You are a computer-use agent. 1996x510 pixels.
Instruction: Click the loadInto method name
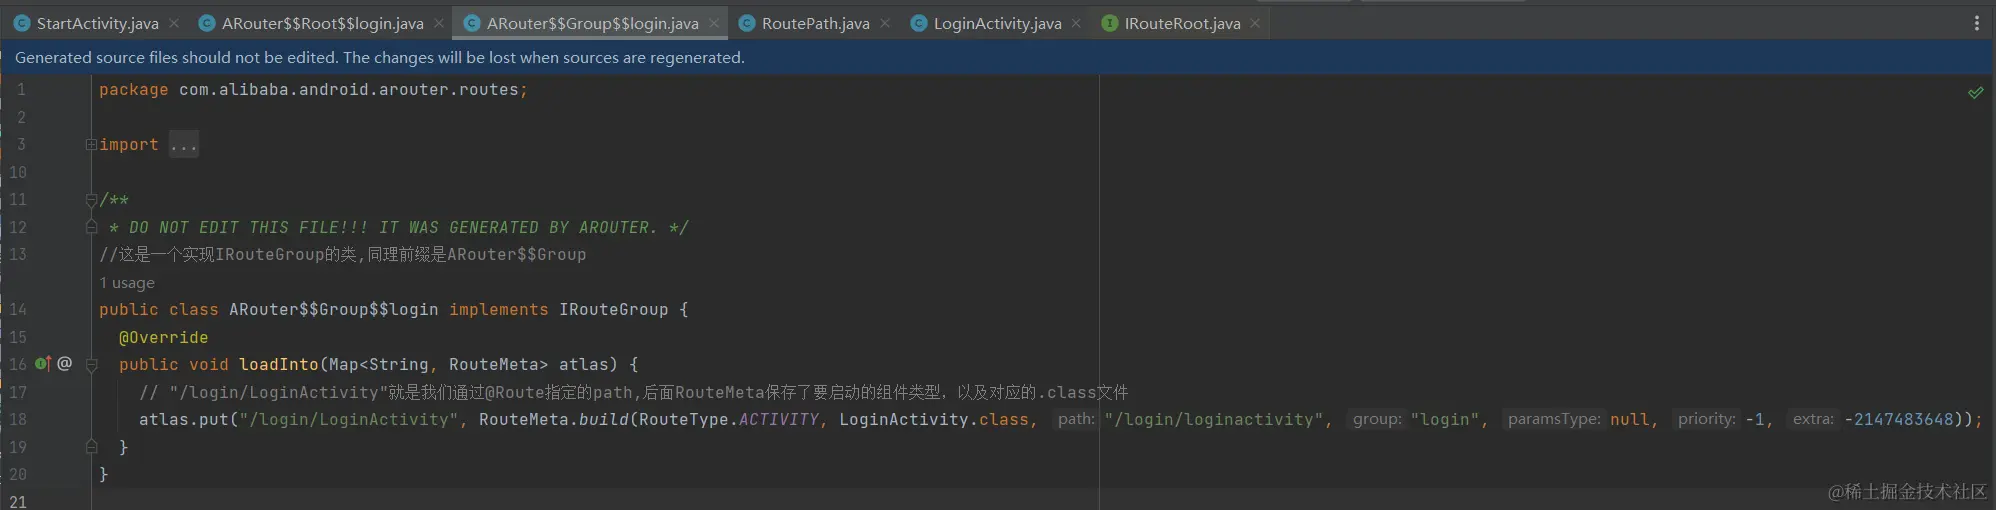pos(278,365)
